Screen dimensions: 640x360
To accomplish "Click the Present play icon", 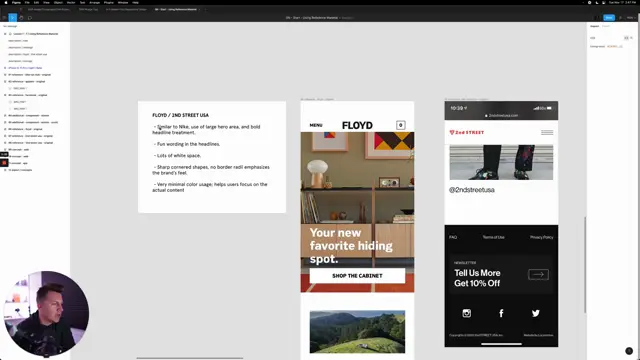I will [x=620, y=18].
